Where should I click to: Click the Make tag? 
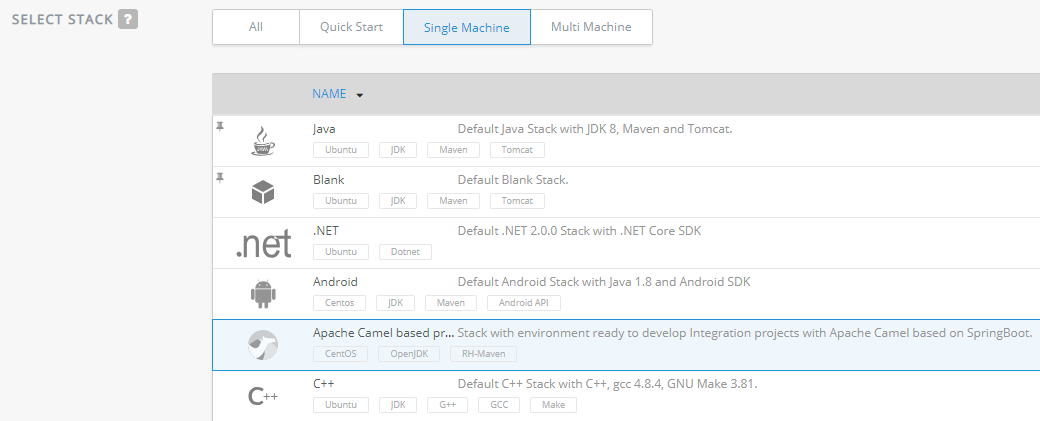click(553, 405)
